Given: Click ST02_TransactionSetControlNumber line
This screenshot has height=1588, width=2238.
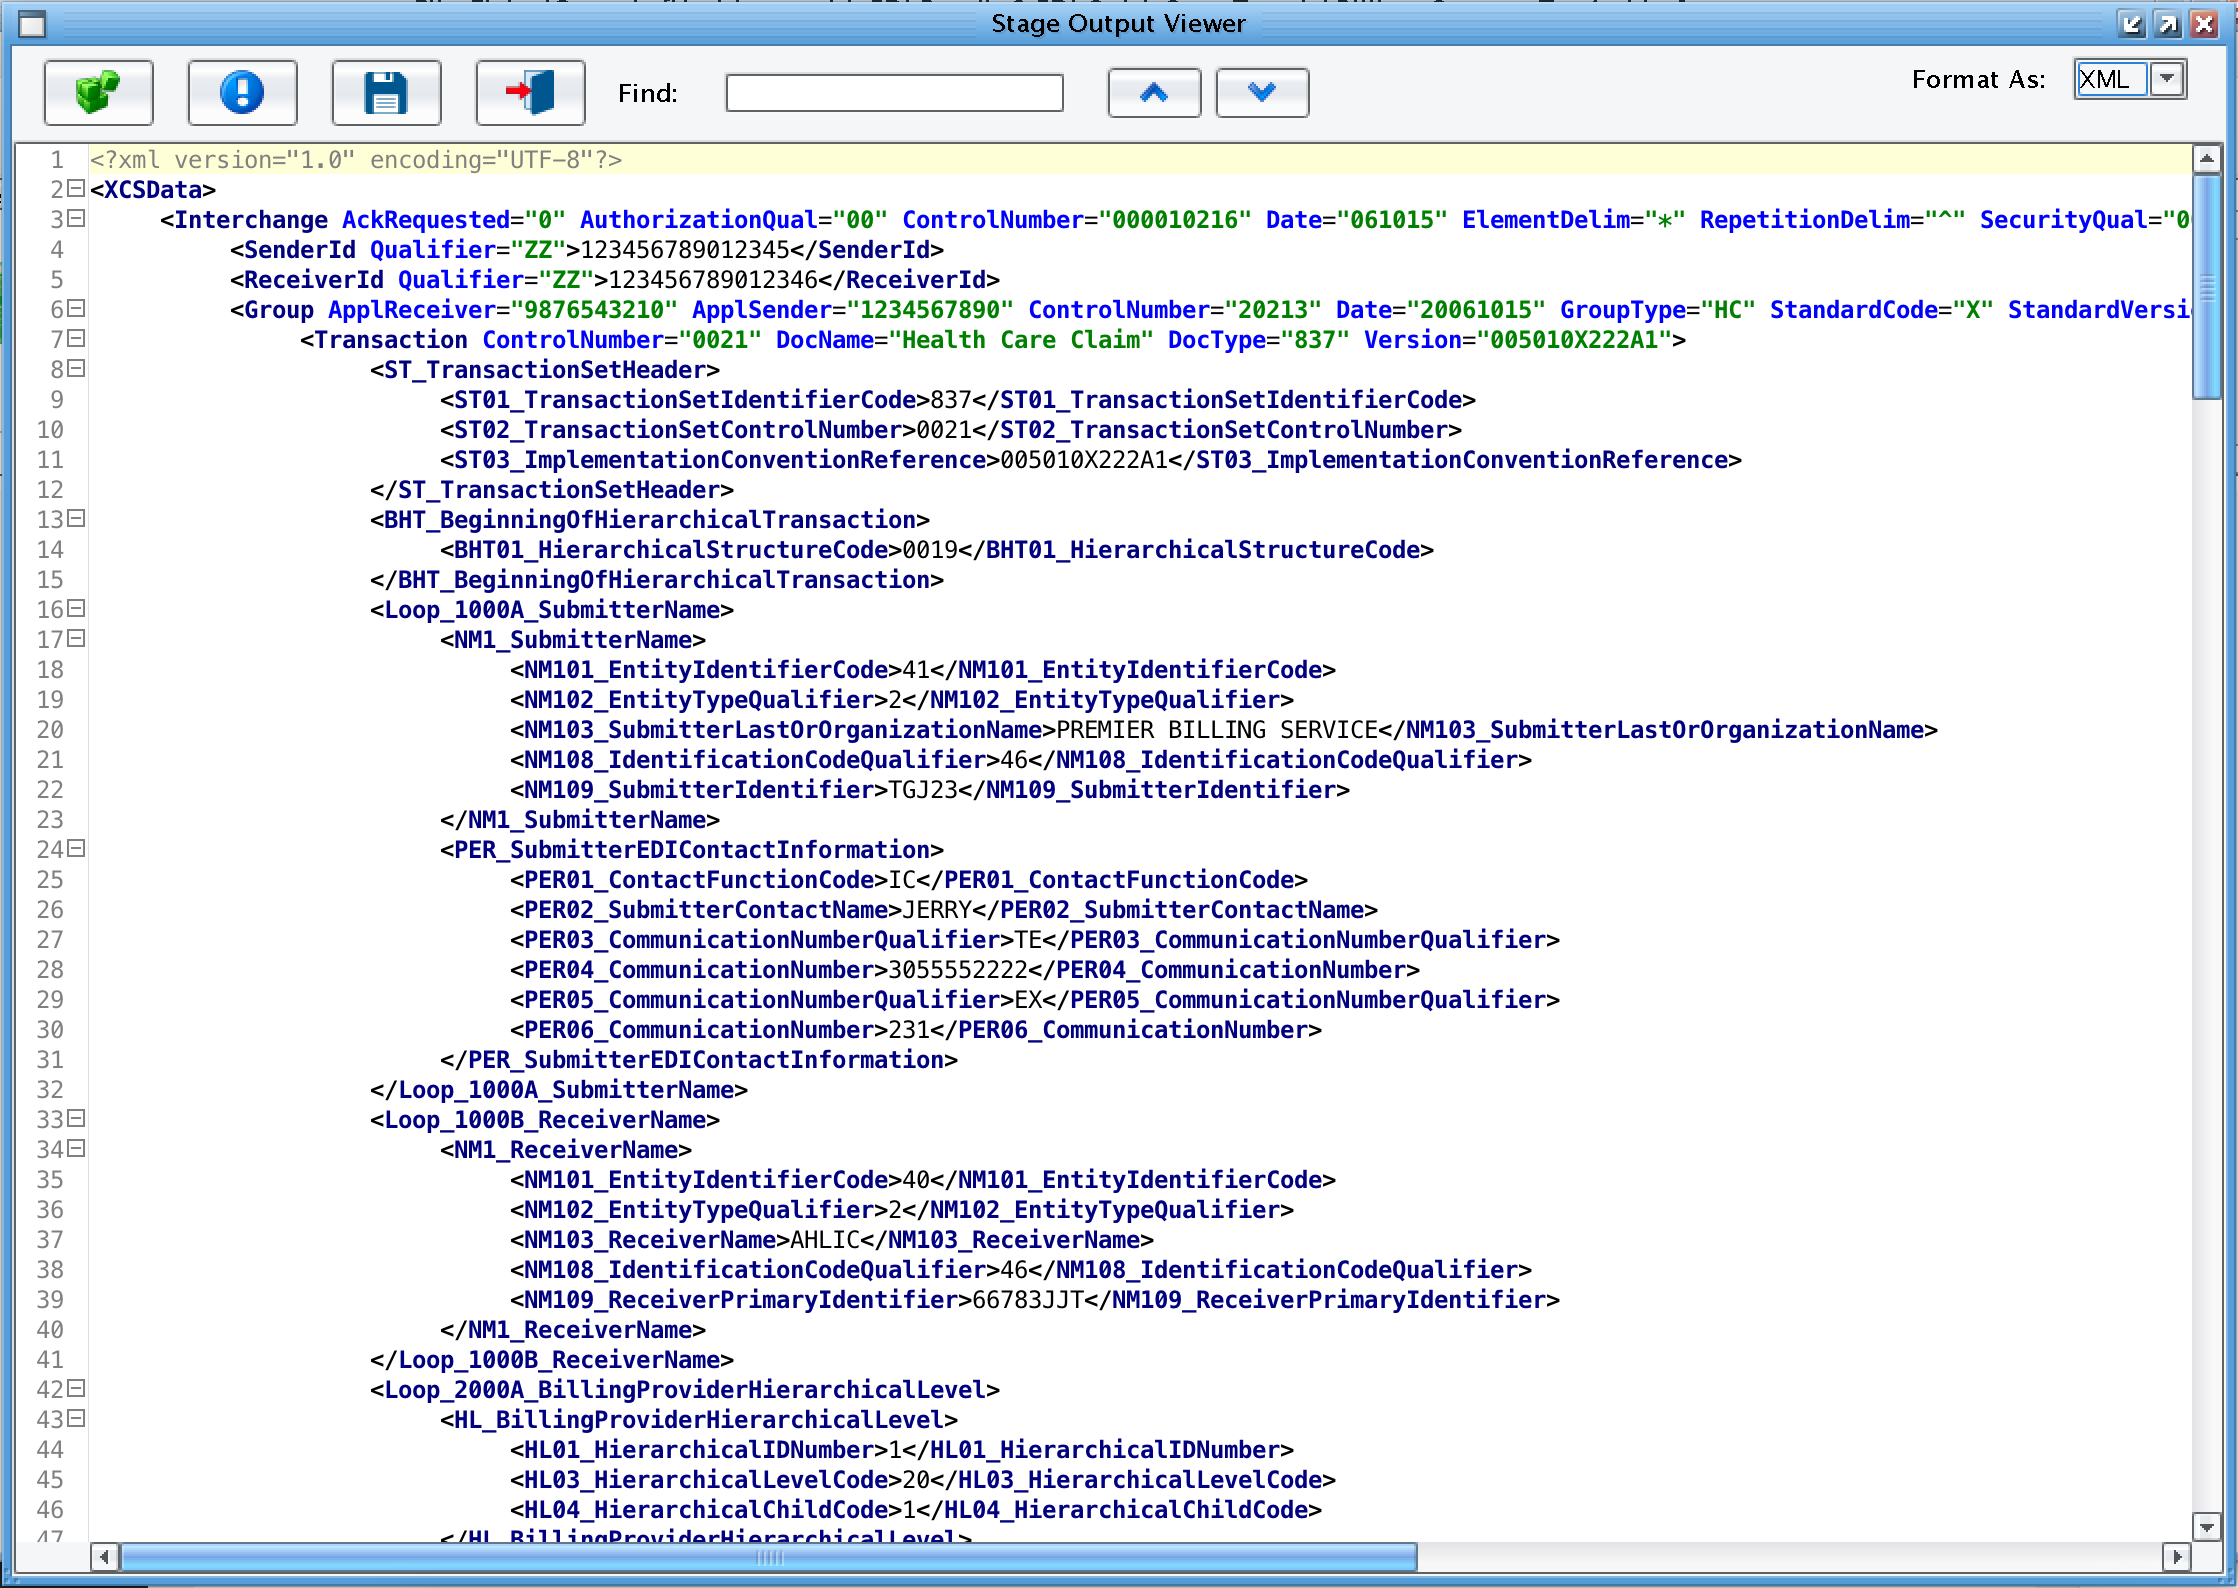Looking at the screenshot, I should pos(951,430).
